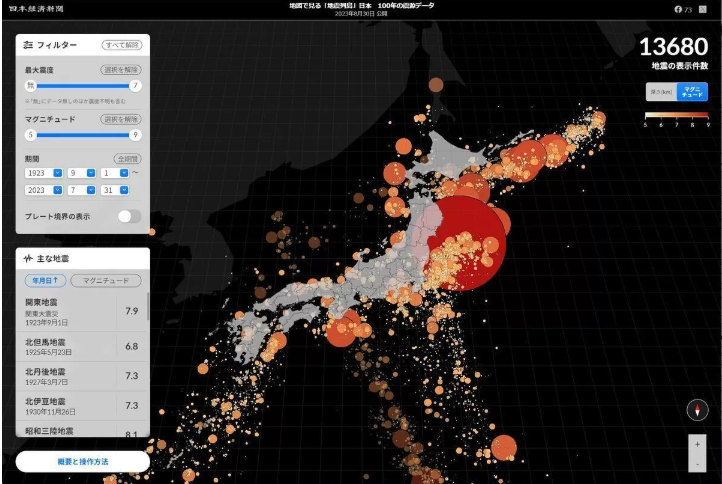Click the Facebook share icon
The height and width of the screenshot is (484, 722).
(x=679, y=9)
